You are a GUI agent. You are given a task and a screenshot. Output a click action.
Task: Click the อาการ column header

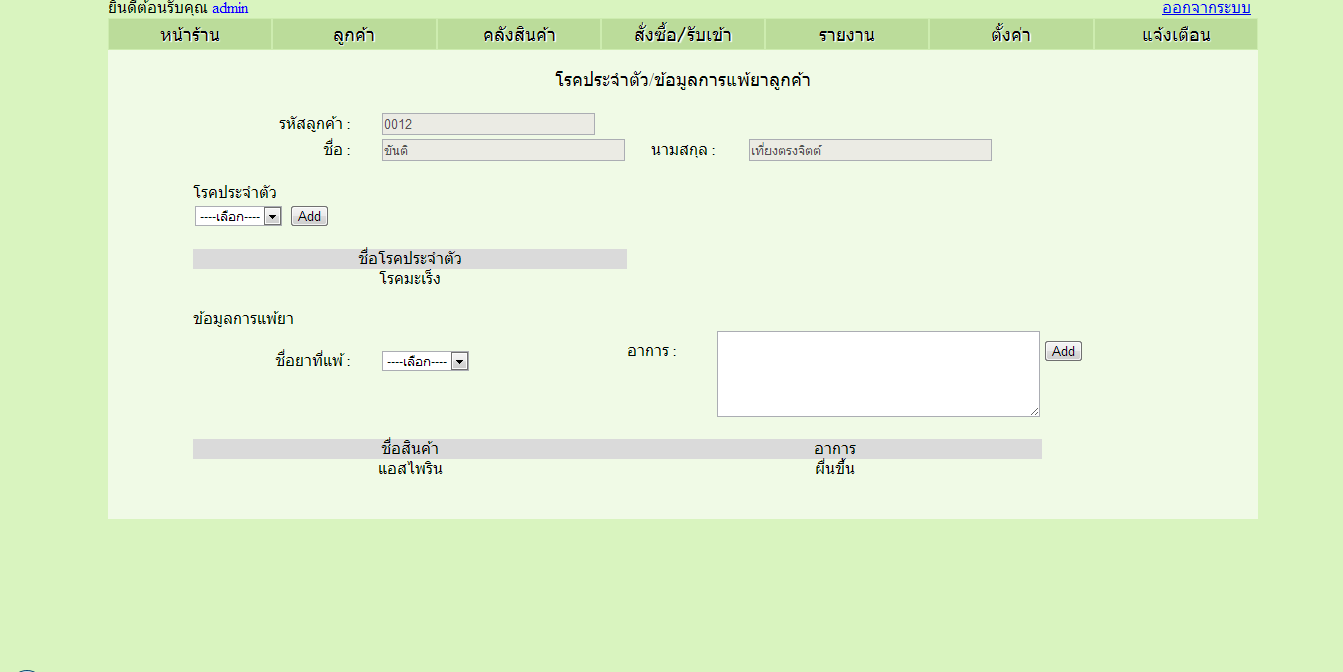(835, 449)
